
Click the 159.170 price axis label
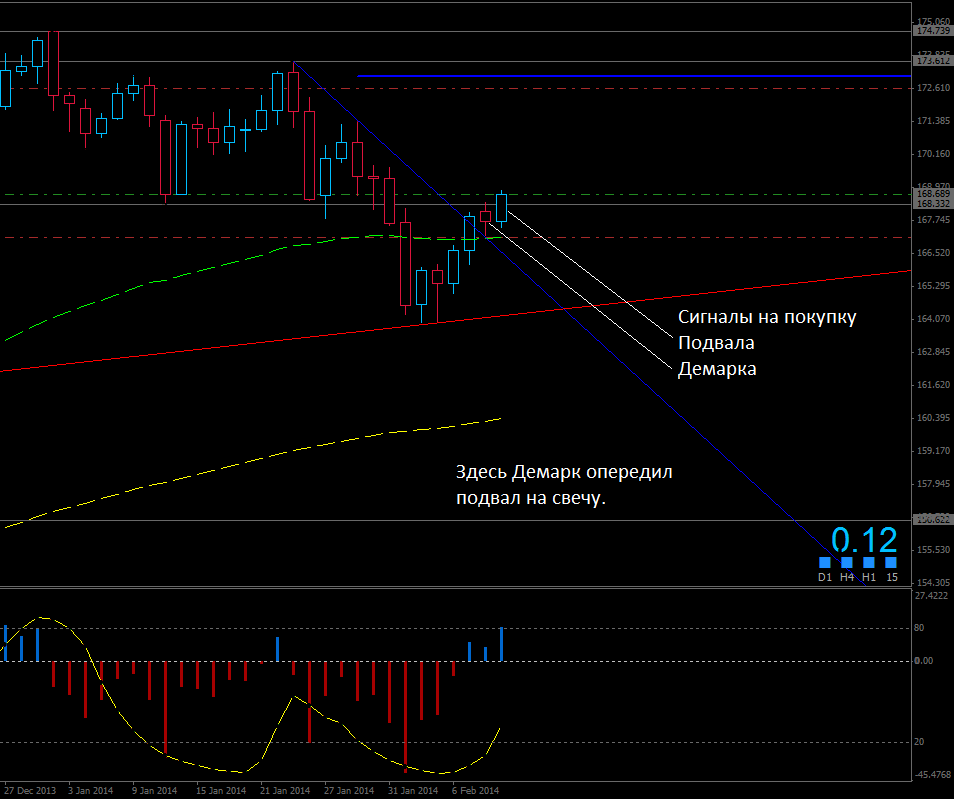933,451
